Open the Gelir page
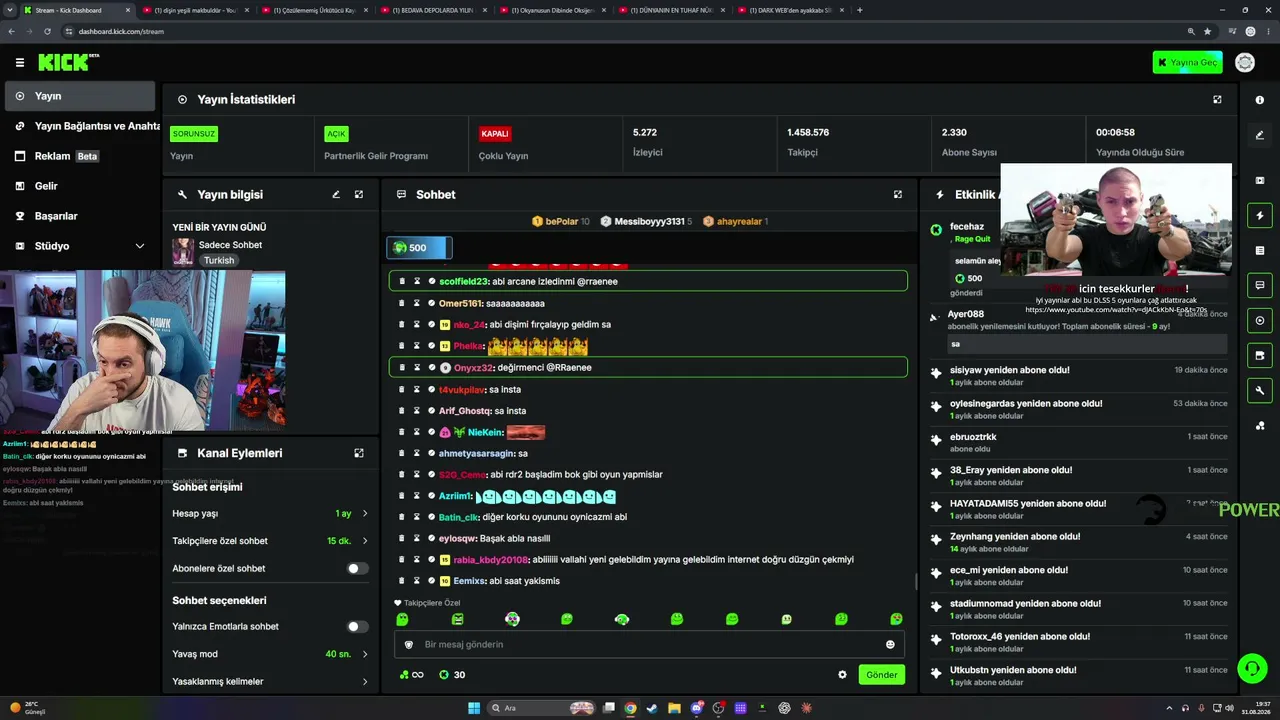 (x=80, y=186)
